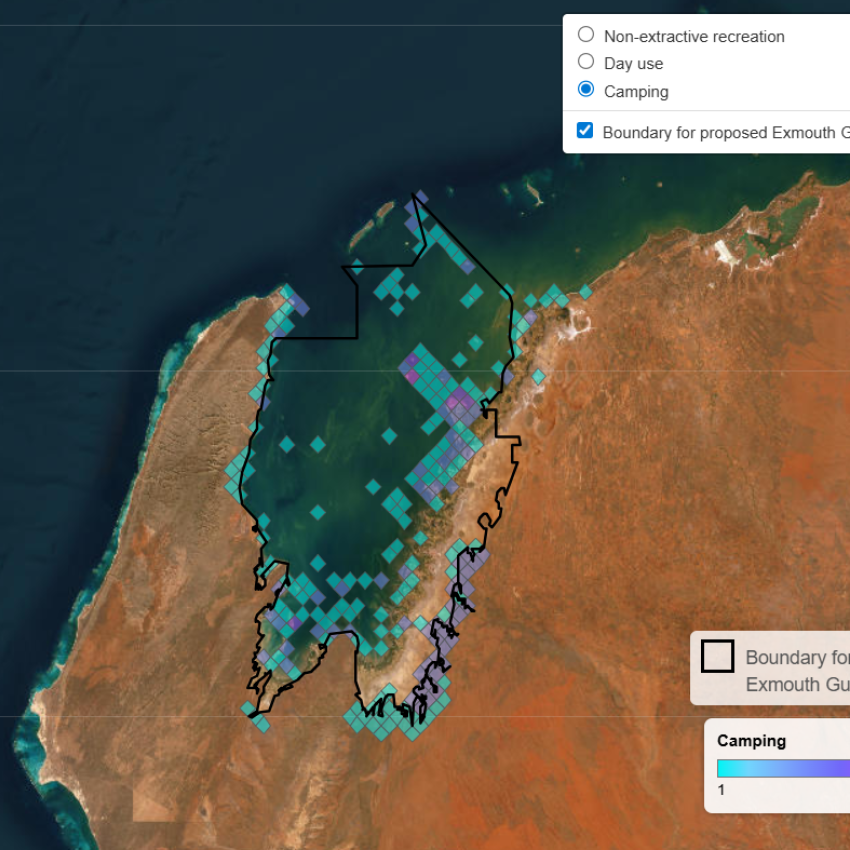Click the boundary legend label text
850x850 pixels.
(x=798, y=671)
